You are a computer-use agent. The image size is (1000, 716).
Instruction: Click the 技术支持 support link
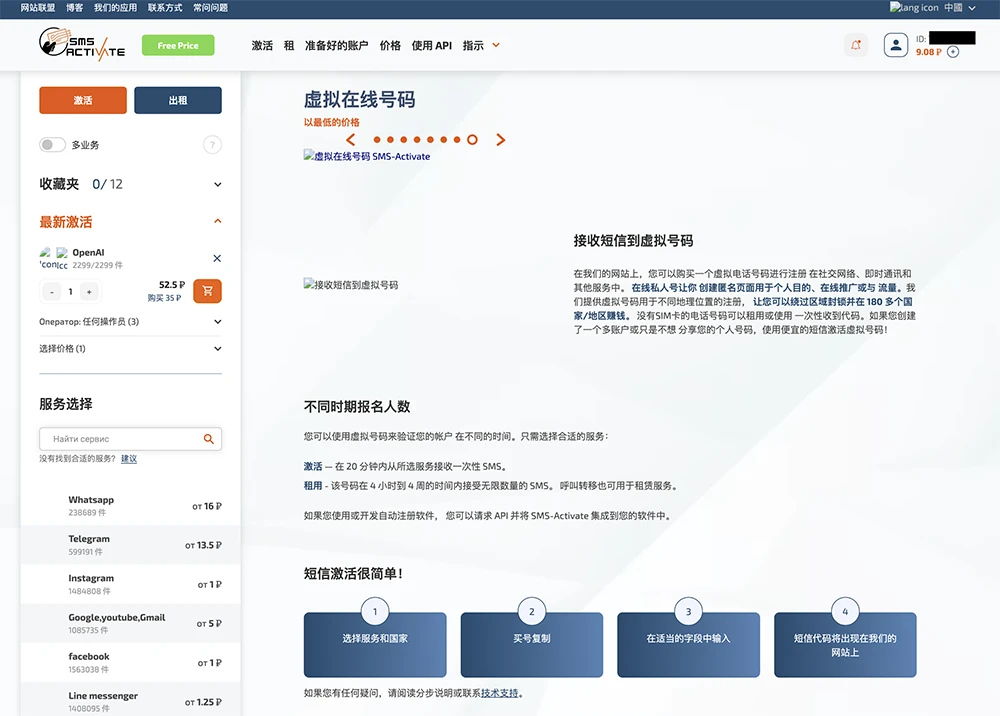tap(499, 693)
